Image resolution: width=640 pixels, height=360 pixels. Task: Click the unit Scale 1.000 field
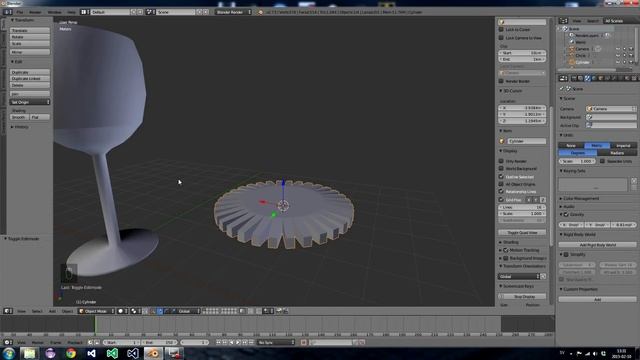(x=577, y=161)
